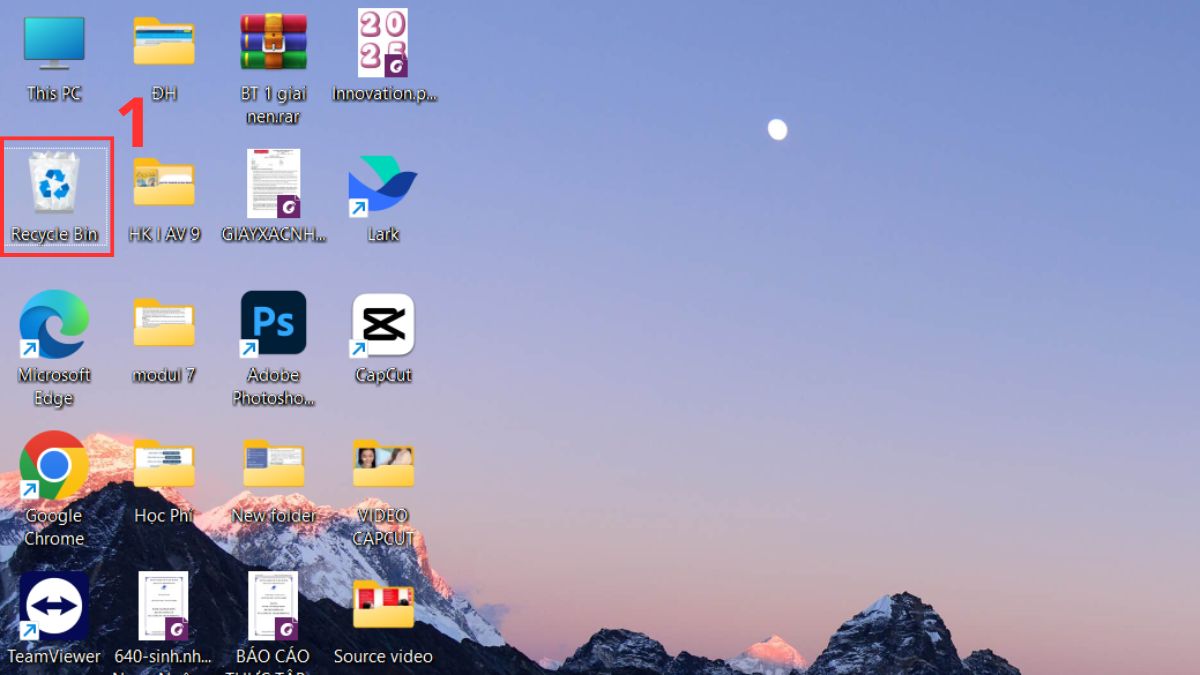Click the "modul 7" label text

(x=164, y=376)
